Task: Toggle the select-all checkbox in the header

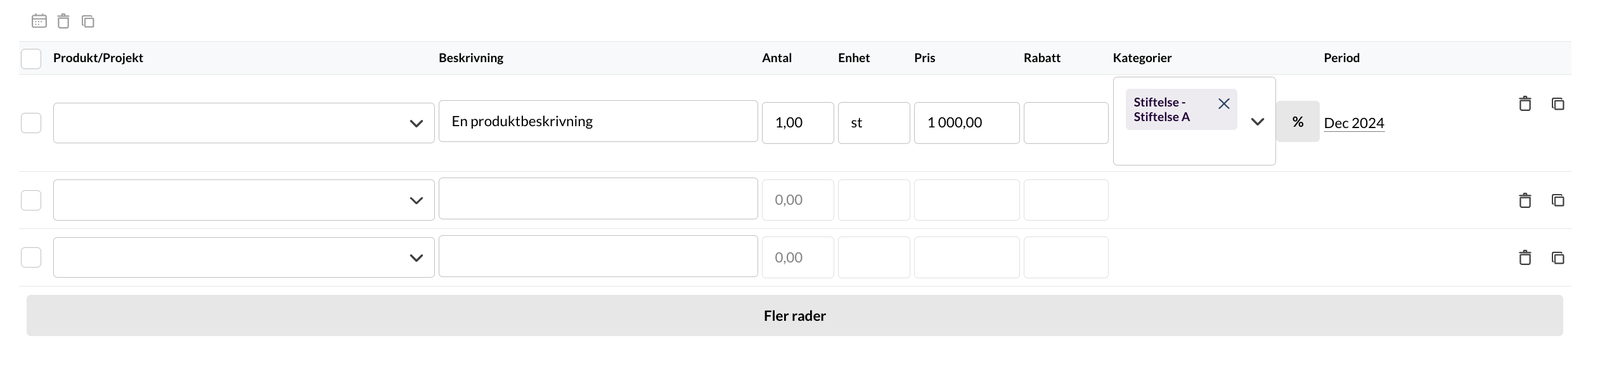Action: pos(31,59)
